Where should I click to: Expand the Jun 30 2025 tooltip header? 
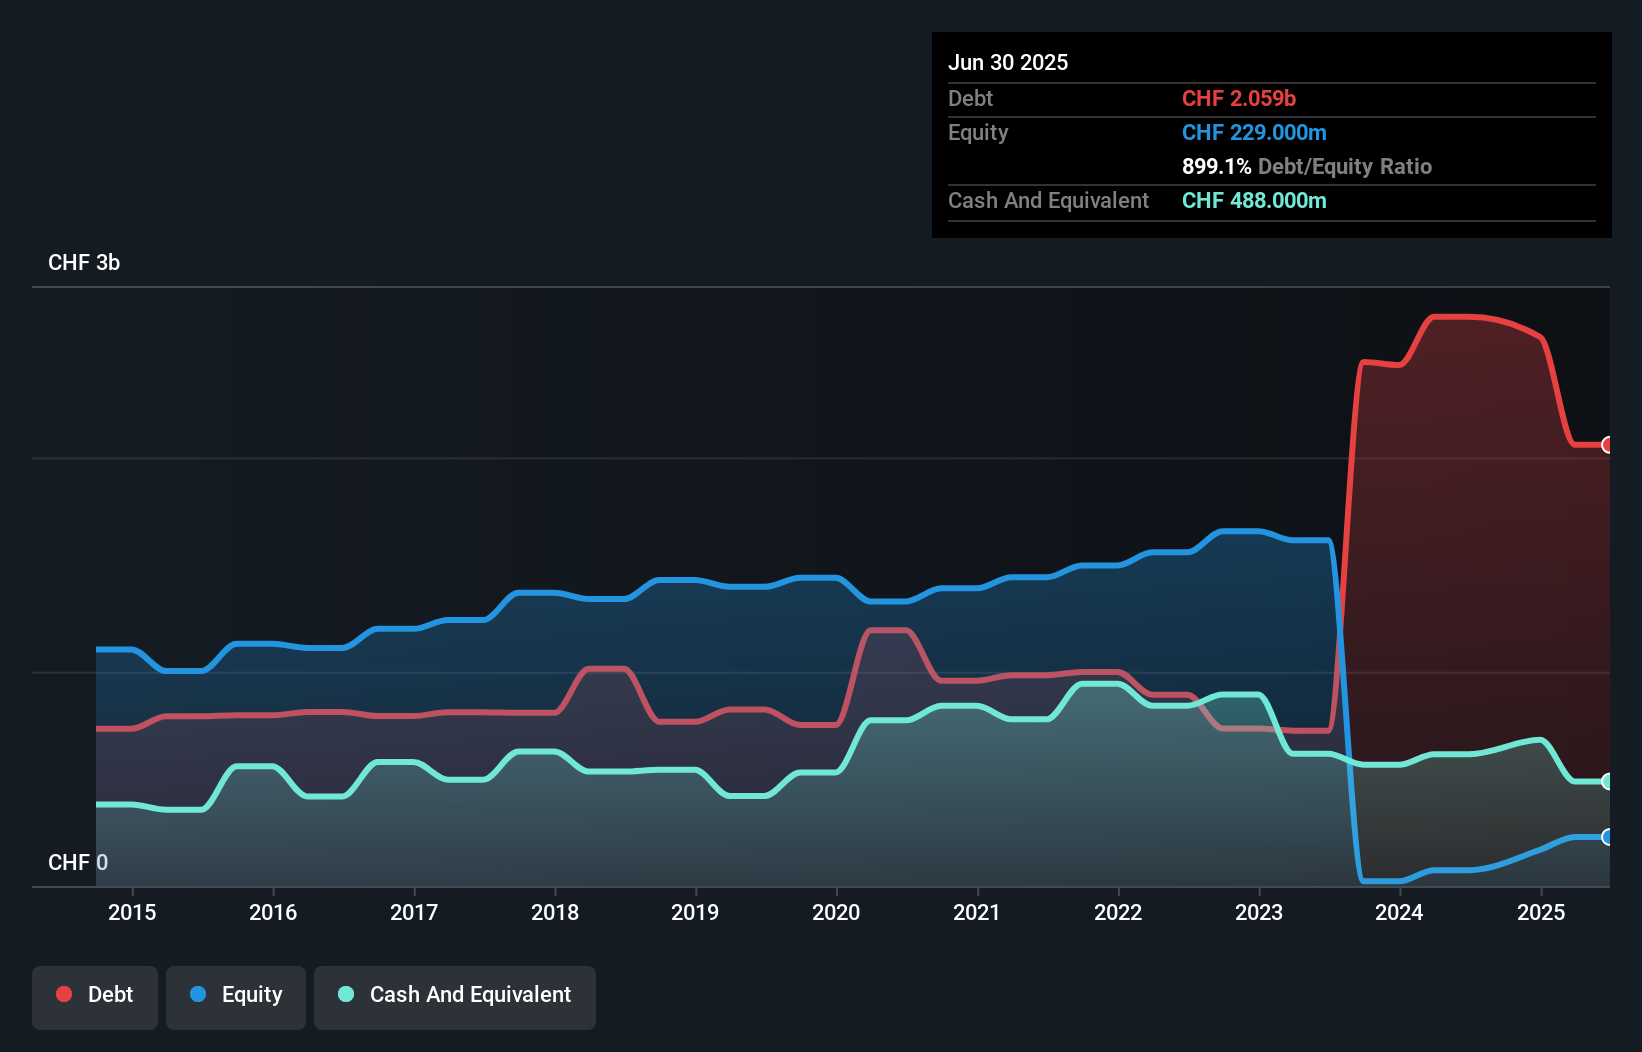1008,62
